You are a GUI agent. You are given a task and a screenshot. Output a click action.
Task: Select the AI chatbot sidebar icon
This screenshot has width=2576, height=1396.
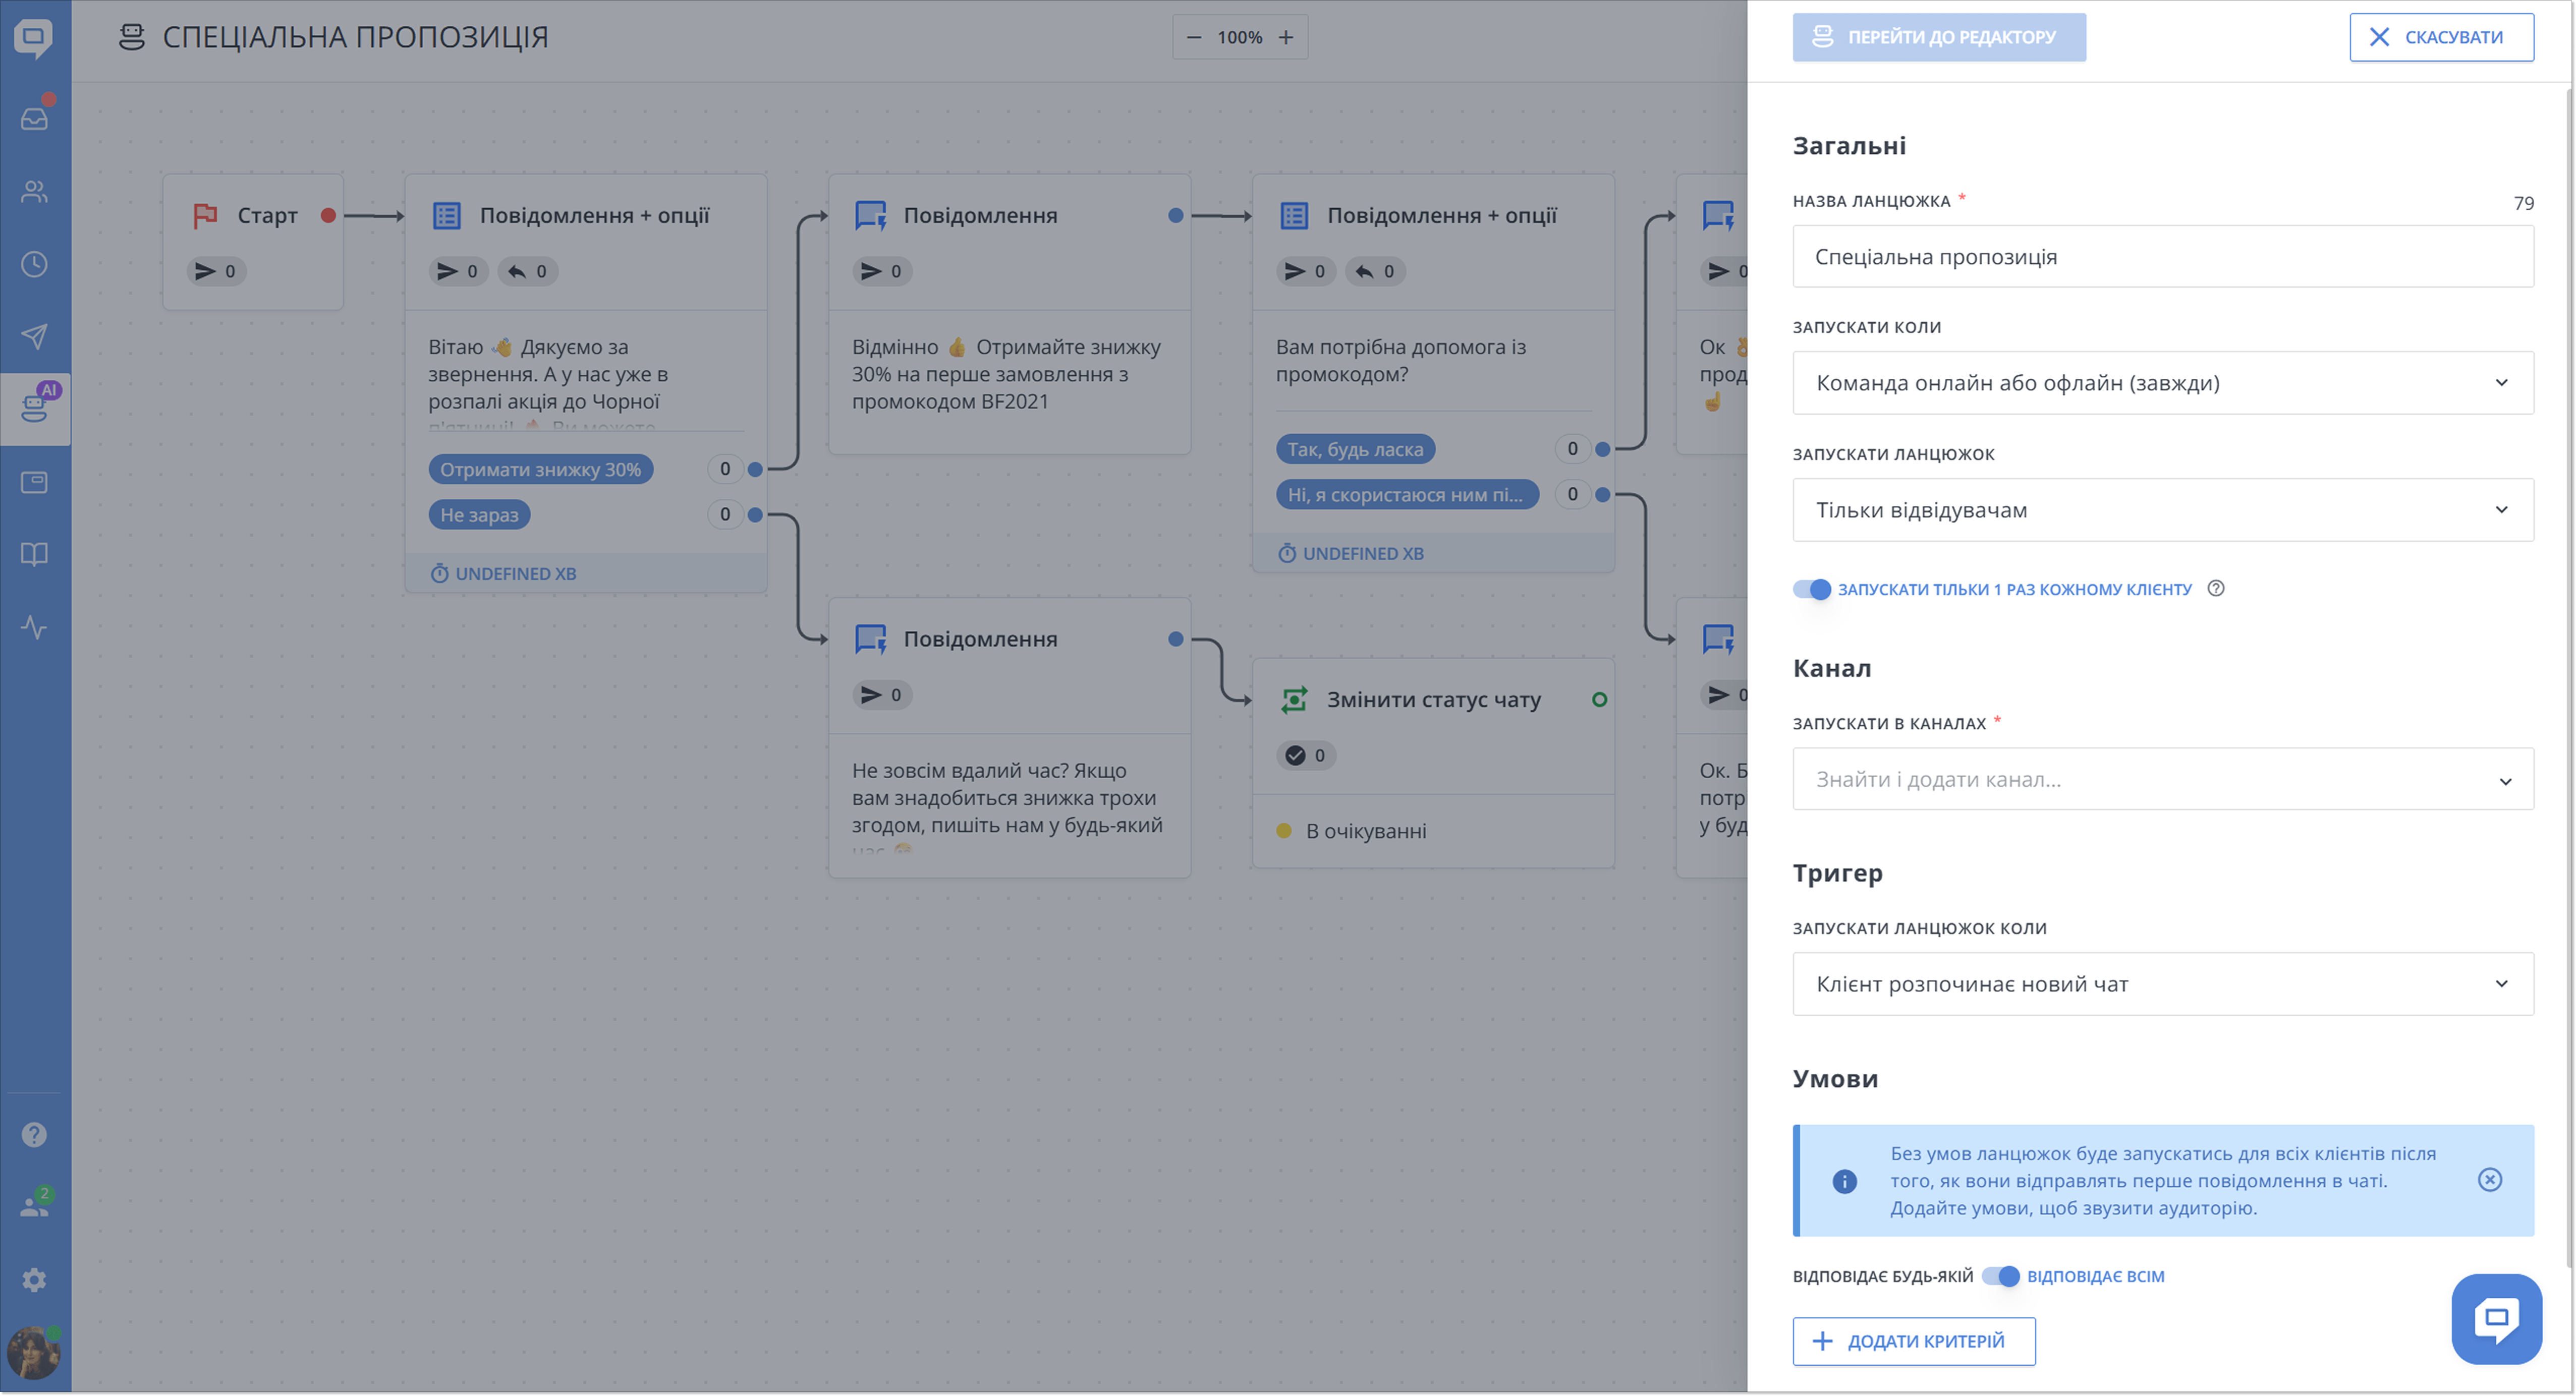tap(35, 409)
